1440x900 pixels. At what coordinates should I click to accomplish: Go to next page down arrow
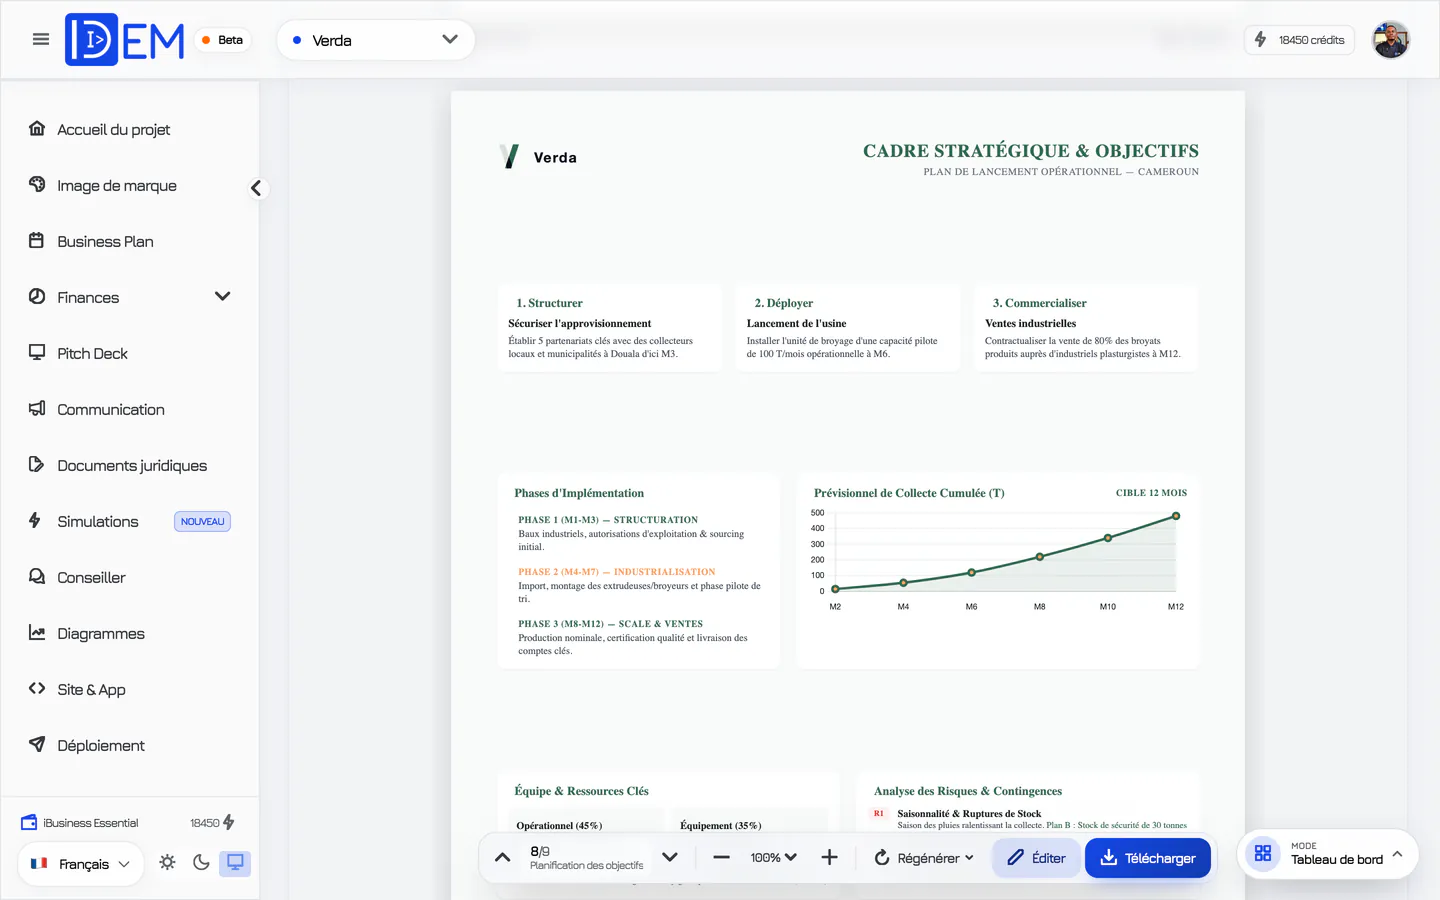click(x=670, y=858)
